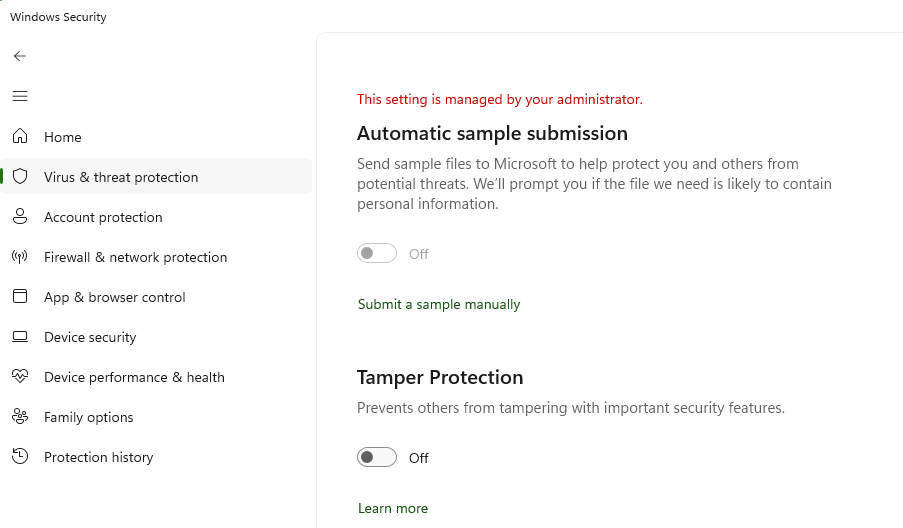Toggle the Automatic sample submission switch
The height and width of the screenshot is (528, 903).
point(377,254)
